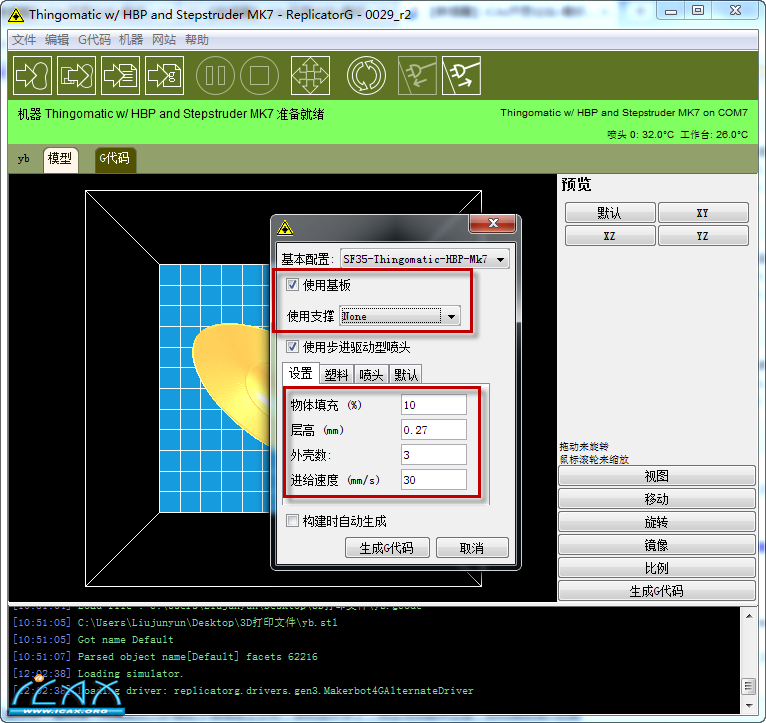Select the 默认 tab in dialog

[x=405, y=375]
